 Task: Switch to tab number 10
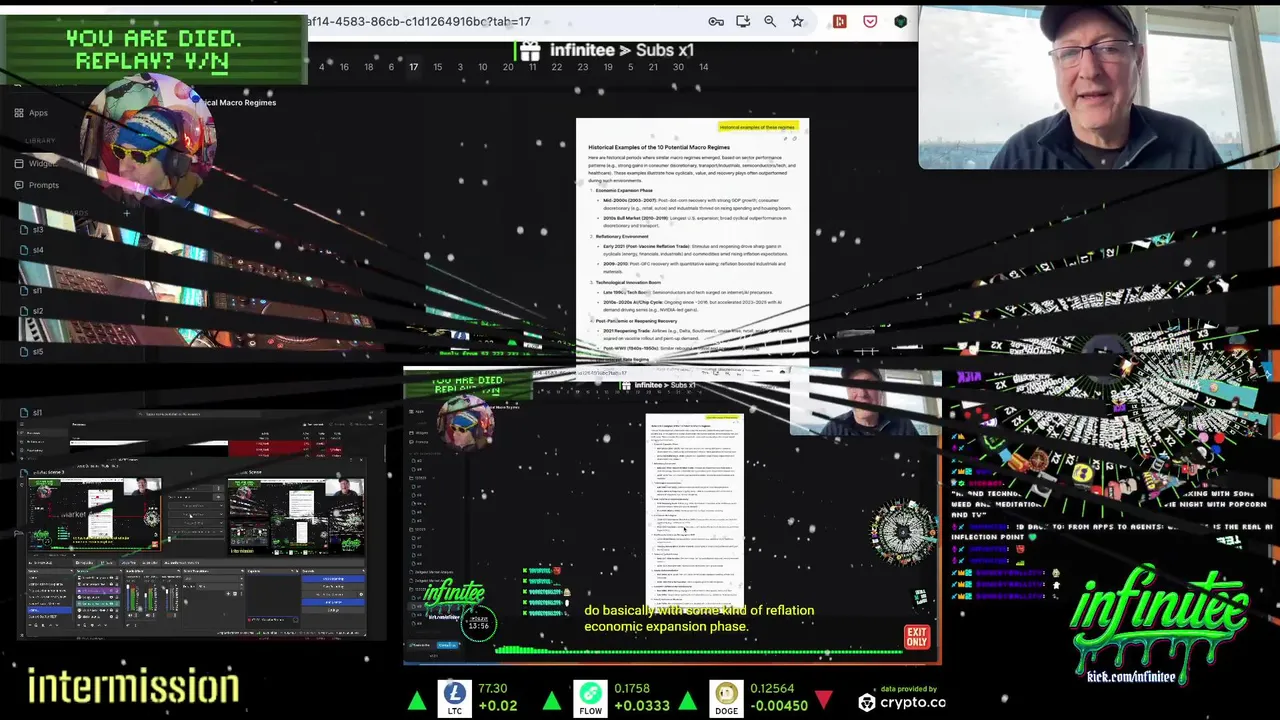(482, 67)
